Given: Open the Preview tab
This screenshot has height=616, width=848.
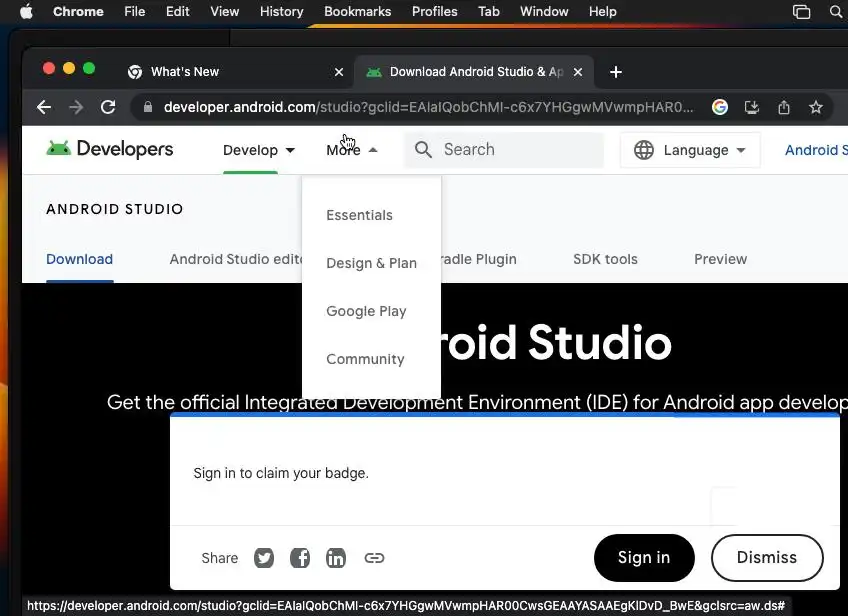Looking at the screenshot, I should coord(720,259).
